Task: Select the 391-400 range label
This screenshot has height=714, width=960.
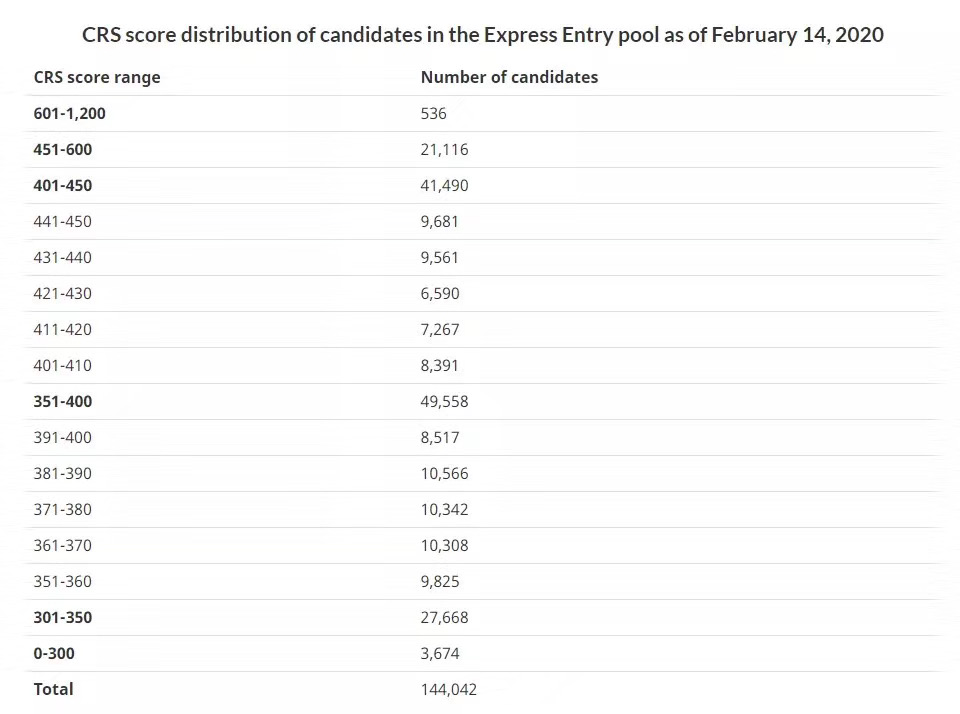Action: [x=62, y=438]
